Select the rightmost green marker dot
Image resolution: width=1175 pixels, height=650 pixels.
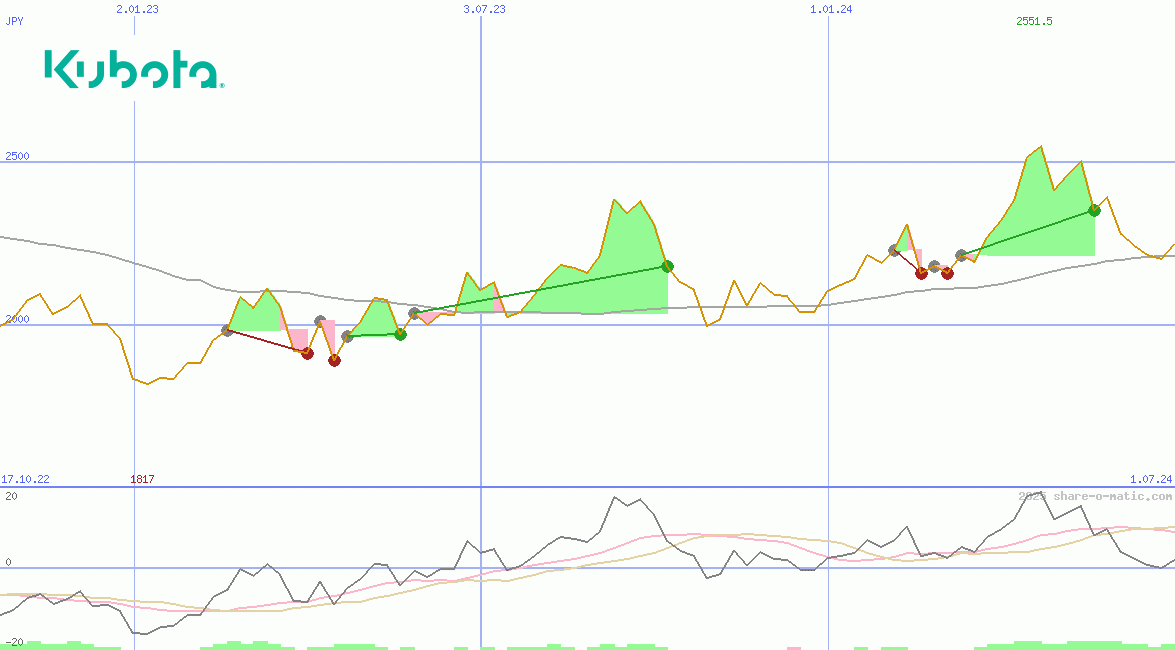tap(1094, 210)
